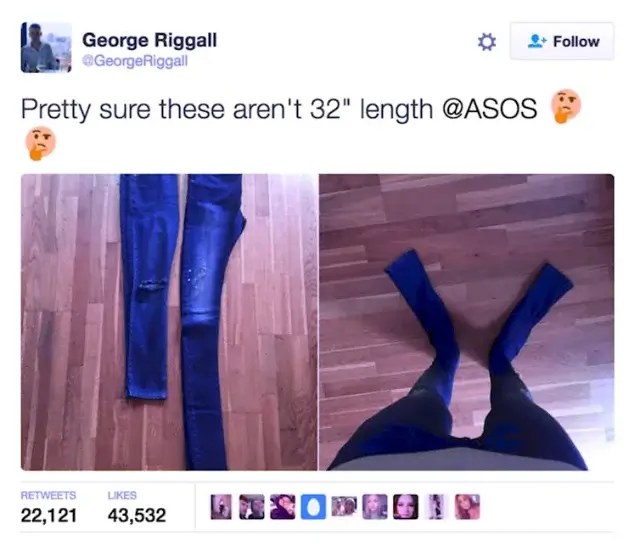Open the @GeorgeRiggall handle link

(135, 61)
